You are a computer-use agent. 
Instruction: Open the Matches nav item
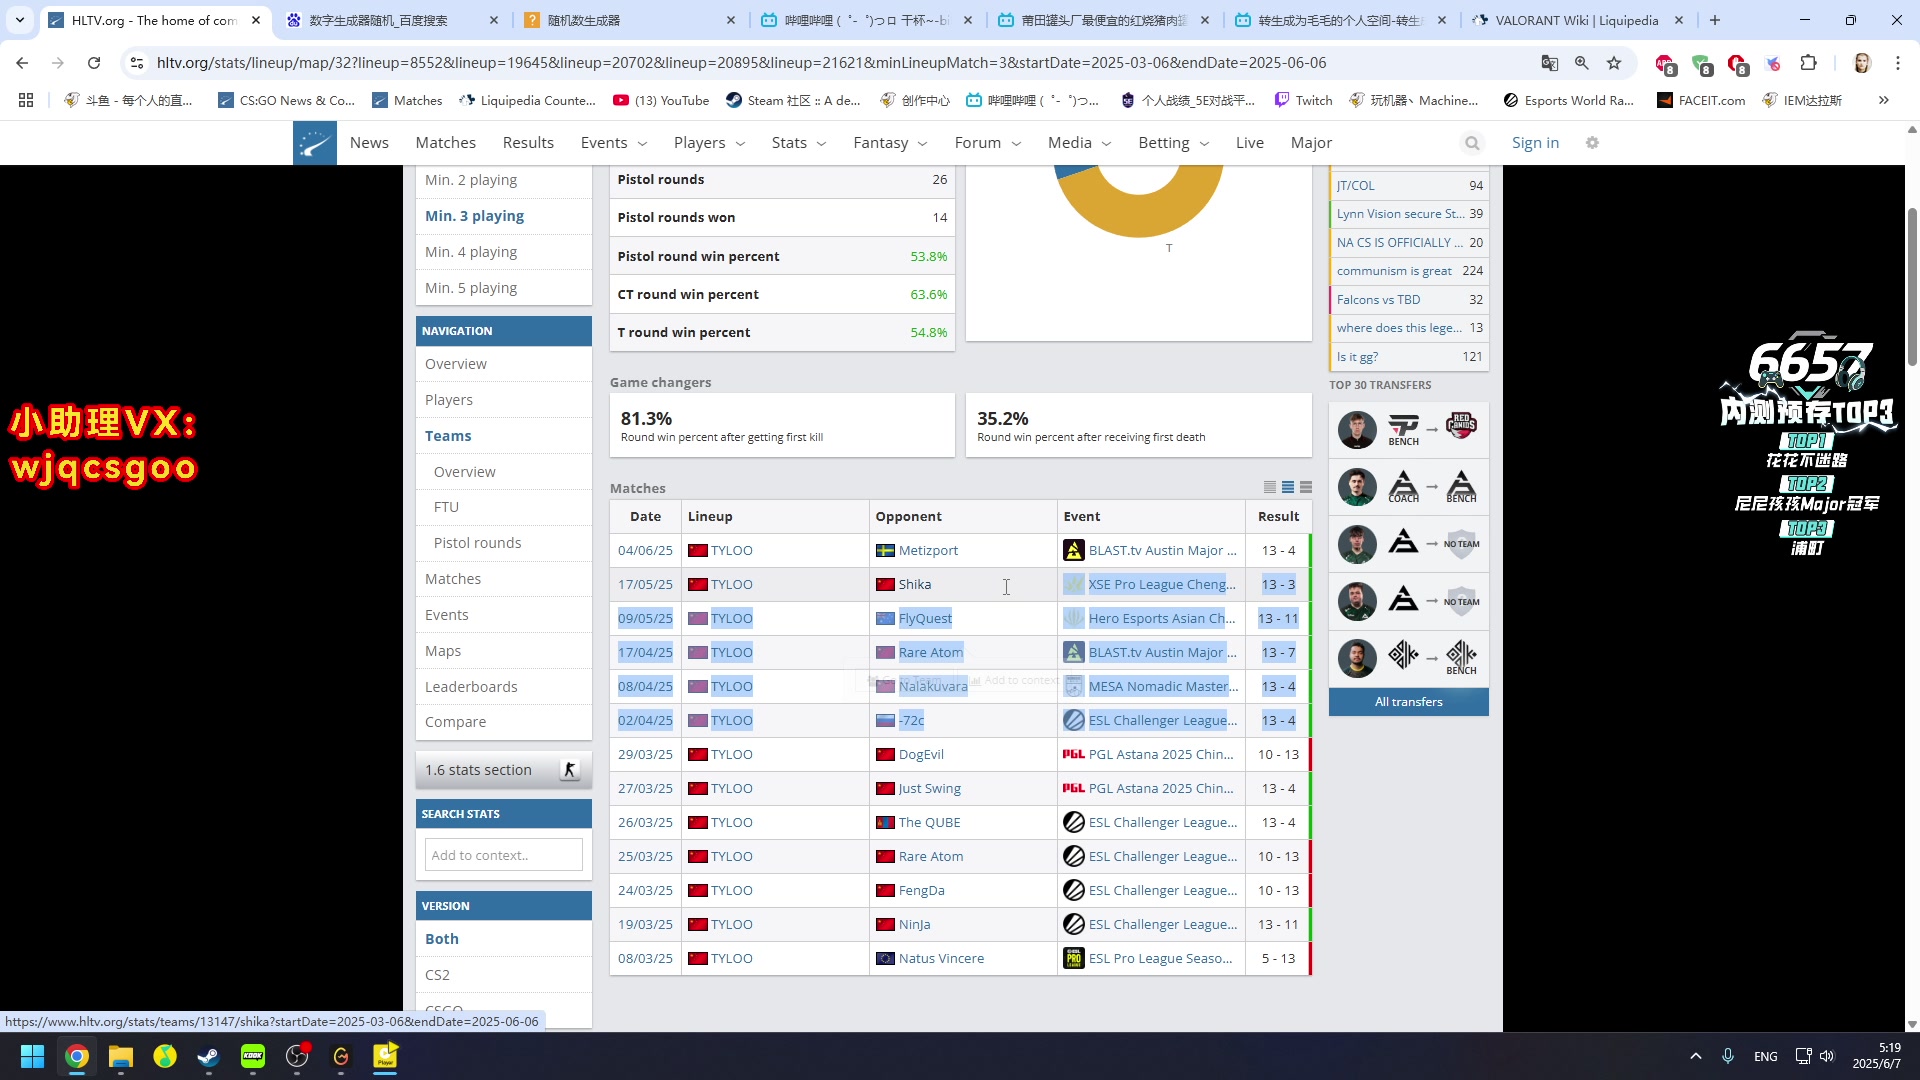pos(446,143)
